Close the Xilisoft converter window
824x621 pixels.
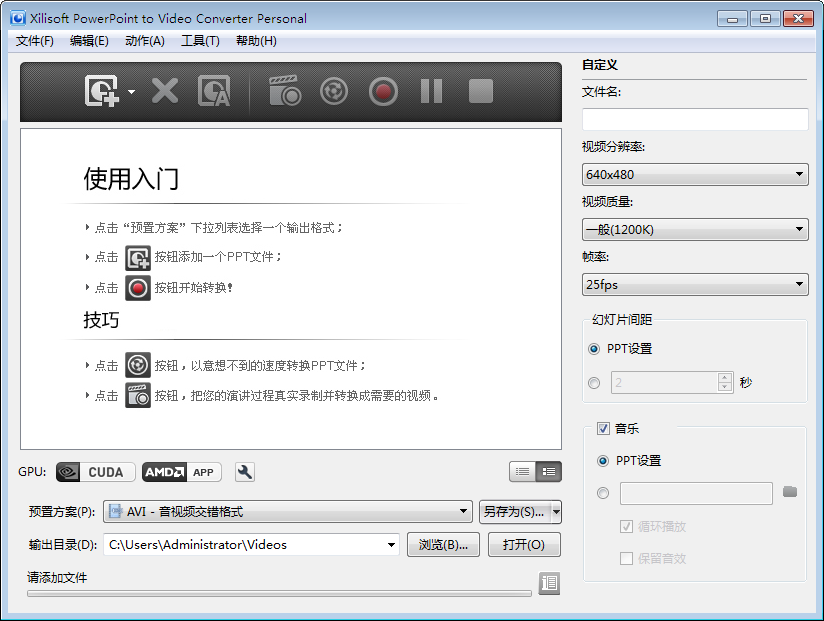pyautogui.click(x=798, y=19)
